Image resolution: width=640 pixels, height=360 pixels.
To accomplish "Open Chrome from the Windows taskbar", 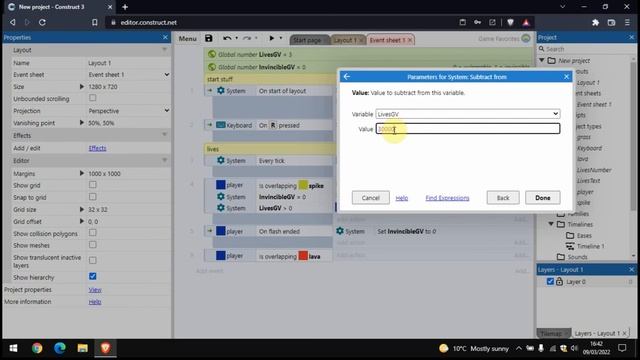I will click(37, 348).
